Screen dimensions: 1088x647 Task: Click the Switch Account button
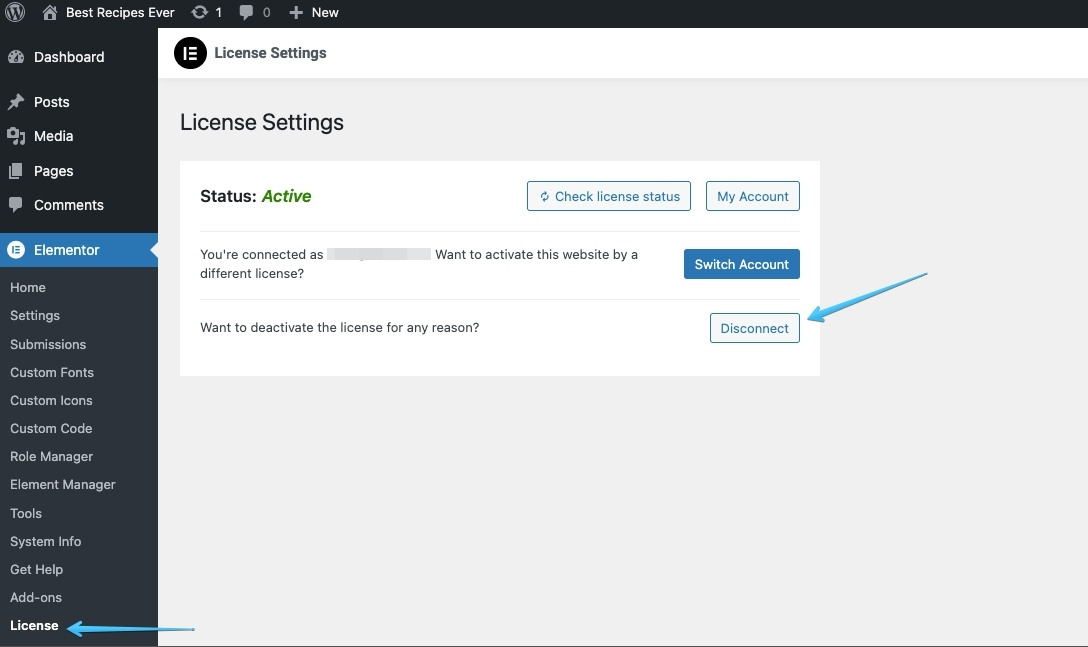(x=741, y=264)
